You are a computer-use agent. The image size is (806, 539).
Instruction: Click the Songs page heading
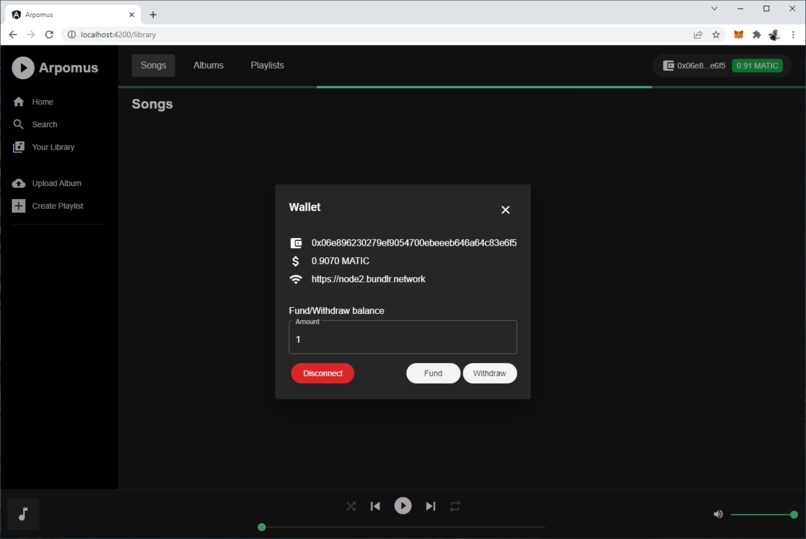[152, 104]
